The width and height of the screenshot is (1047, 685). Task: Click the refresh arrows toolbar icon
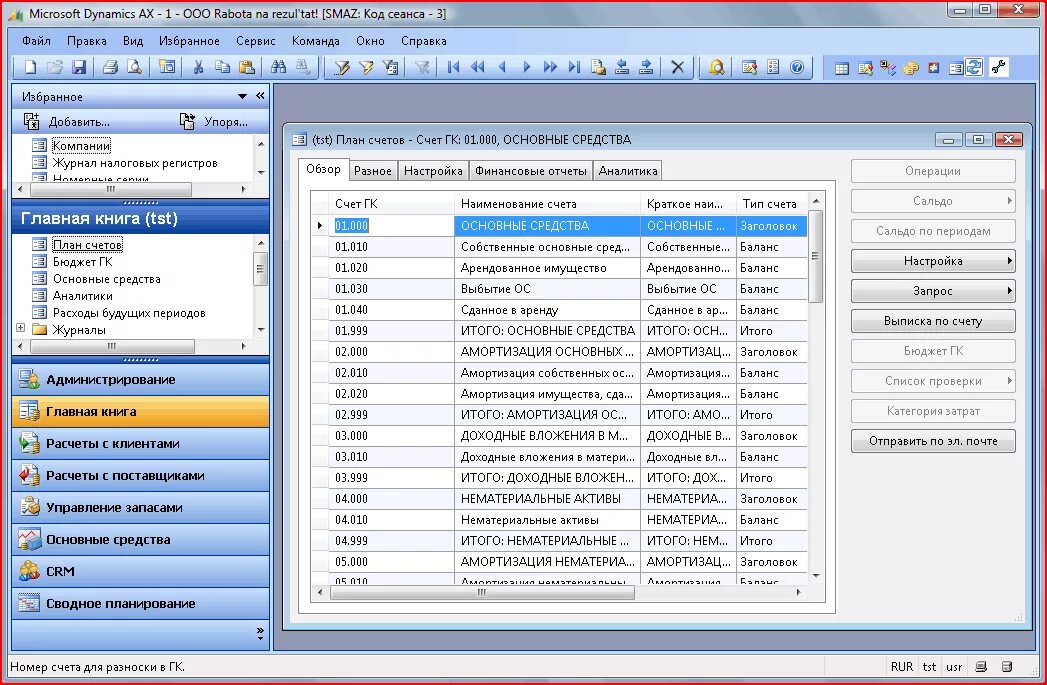coord(974,67)
